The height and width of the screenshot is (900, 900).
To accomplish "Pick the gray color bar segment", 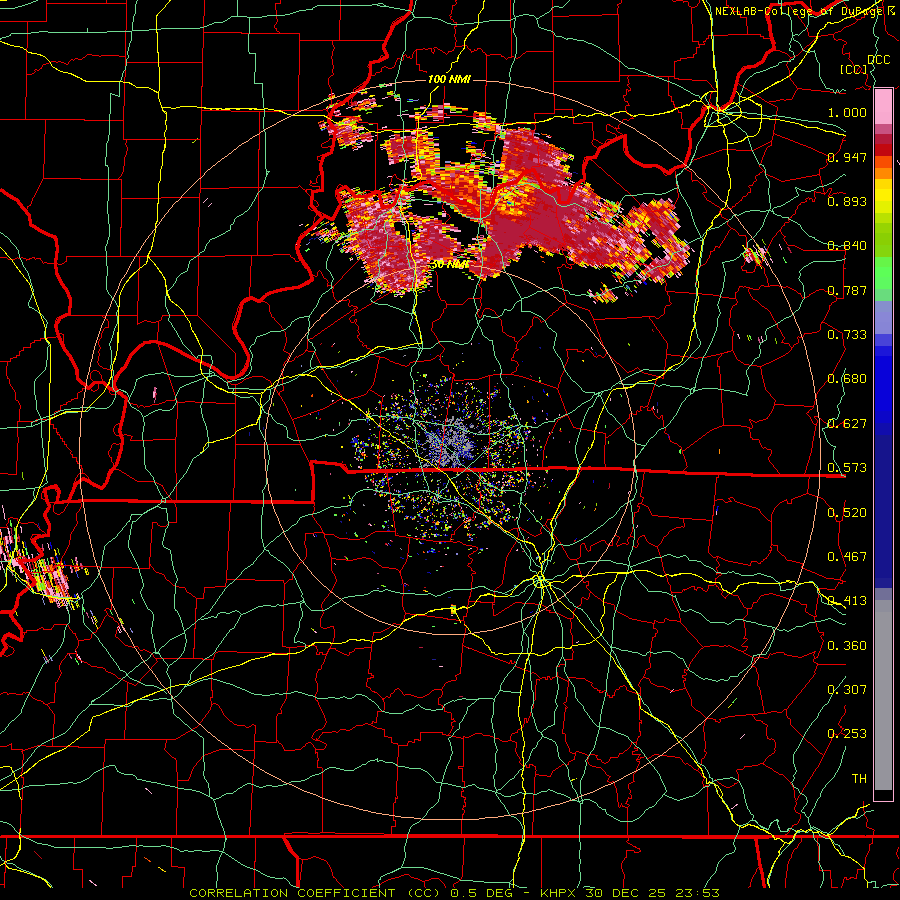I will (x=883, y=695).
